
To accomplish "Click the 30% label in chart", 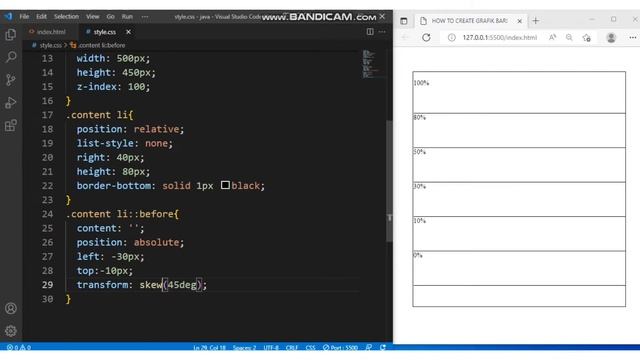I will click(x=420, y=186).
